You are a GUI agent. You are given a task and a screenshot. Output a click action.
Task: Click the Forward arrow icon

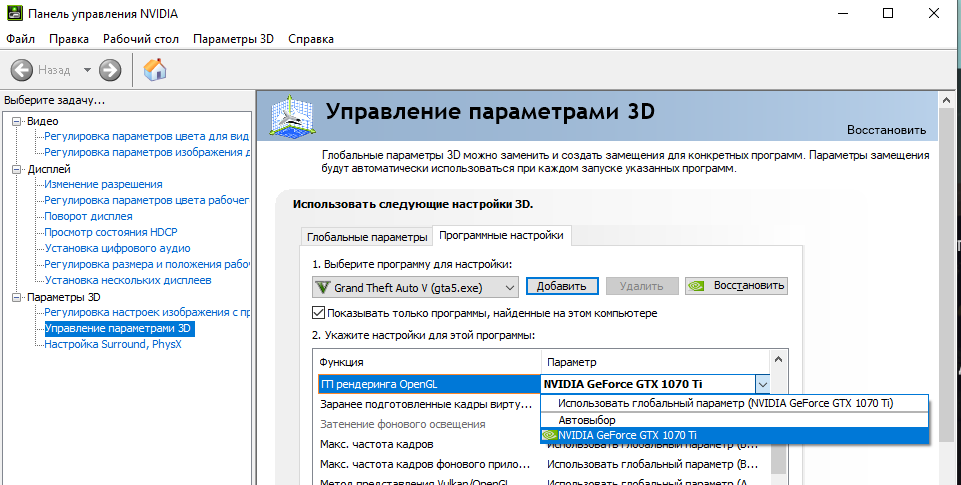point(110,70)
